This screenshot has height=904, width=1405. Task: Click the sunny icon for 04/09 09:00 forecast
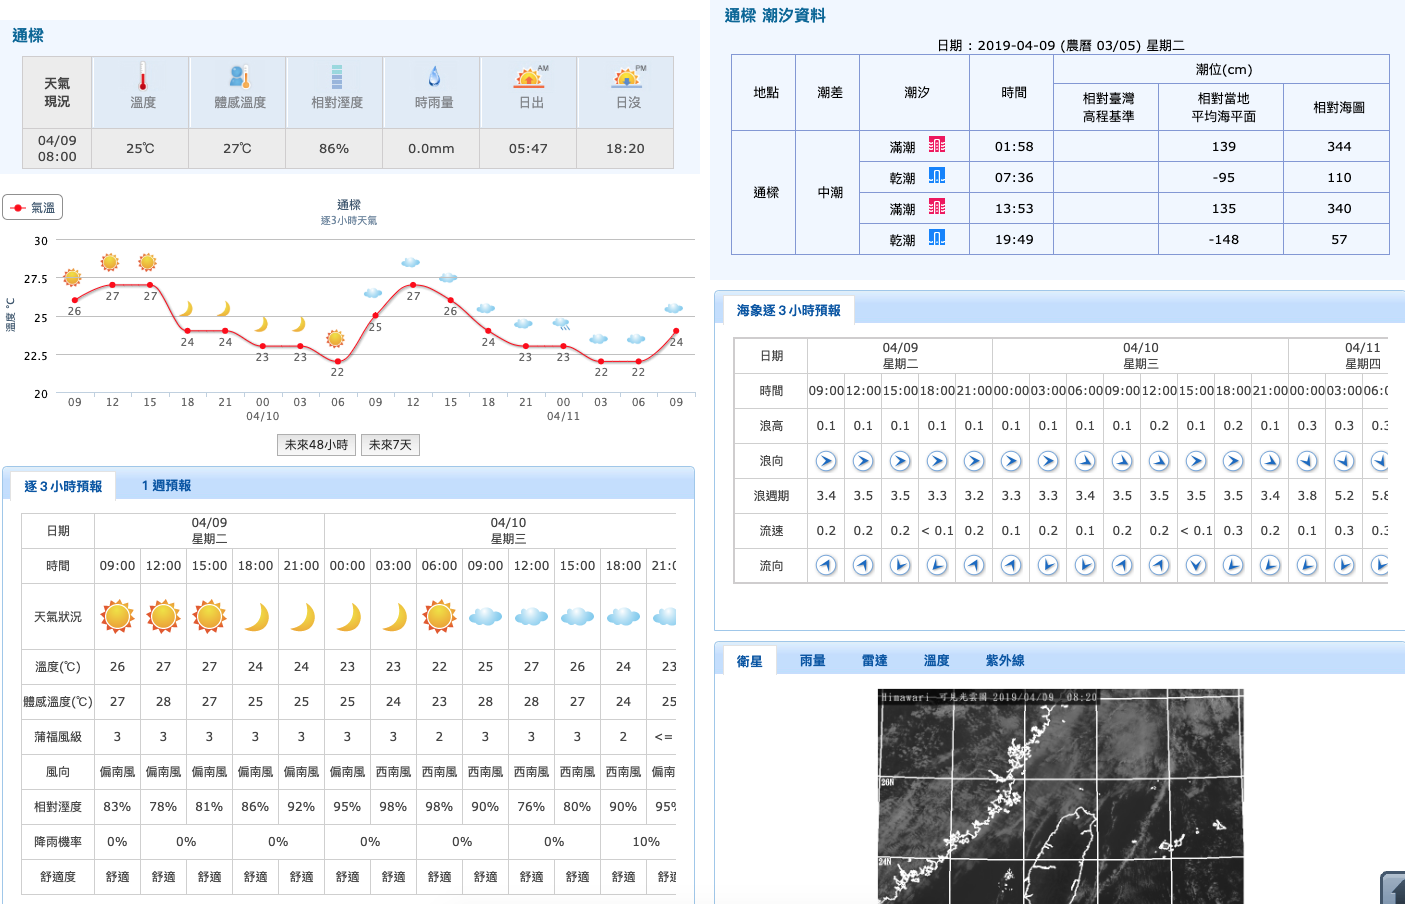[117, 617]
